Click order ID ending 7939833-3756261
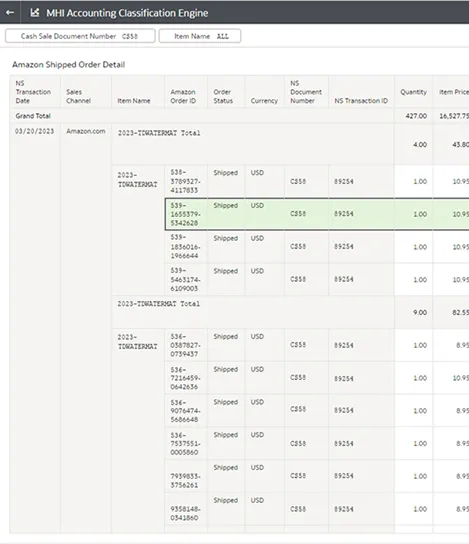This screenshot has height=544, width=469. [x=185, y=481]
